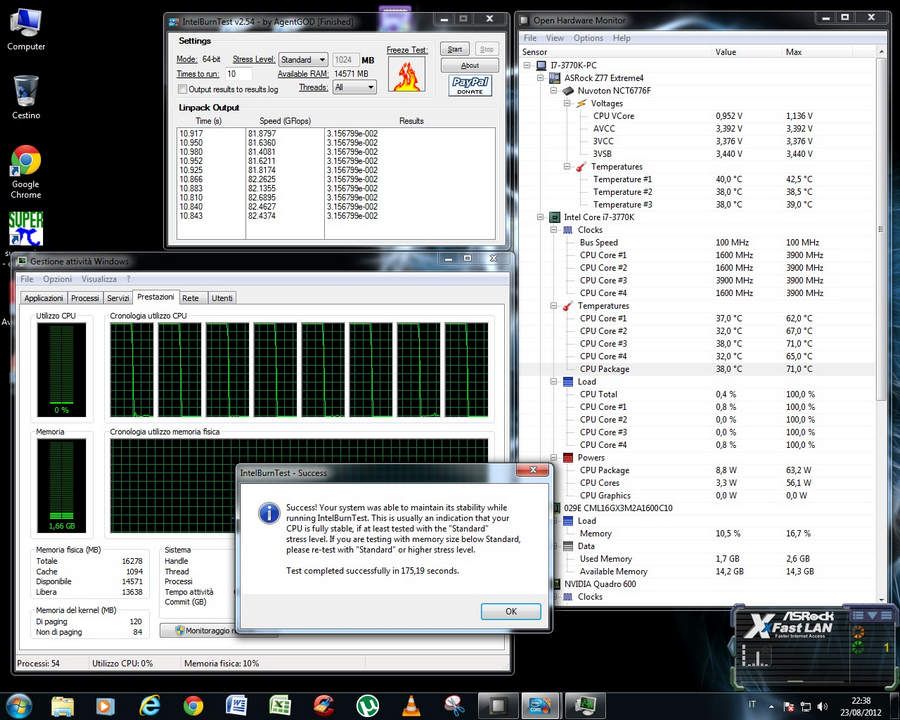Click the IT language indicator in the tray

(752, 704)
